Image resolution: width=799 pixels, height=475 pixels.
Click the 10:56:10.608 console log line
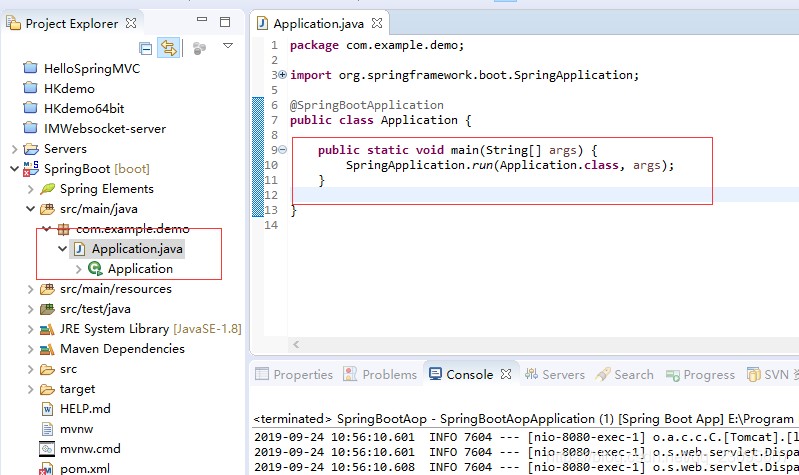[x=526, y=467]
